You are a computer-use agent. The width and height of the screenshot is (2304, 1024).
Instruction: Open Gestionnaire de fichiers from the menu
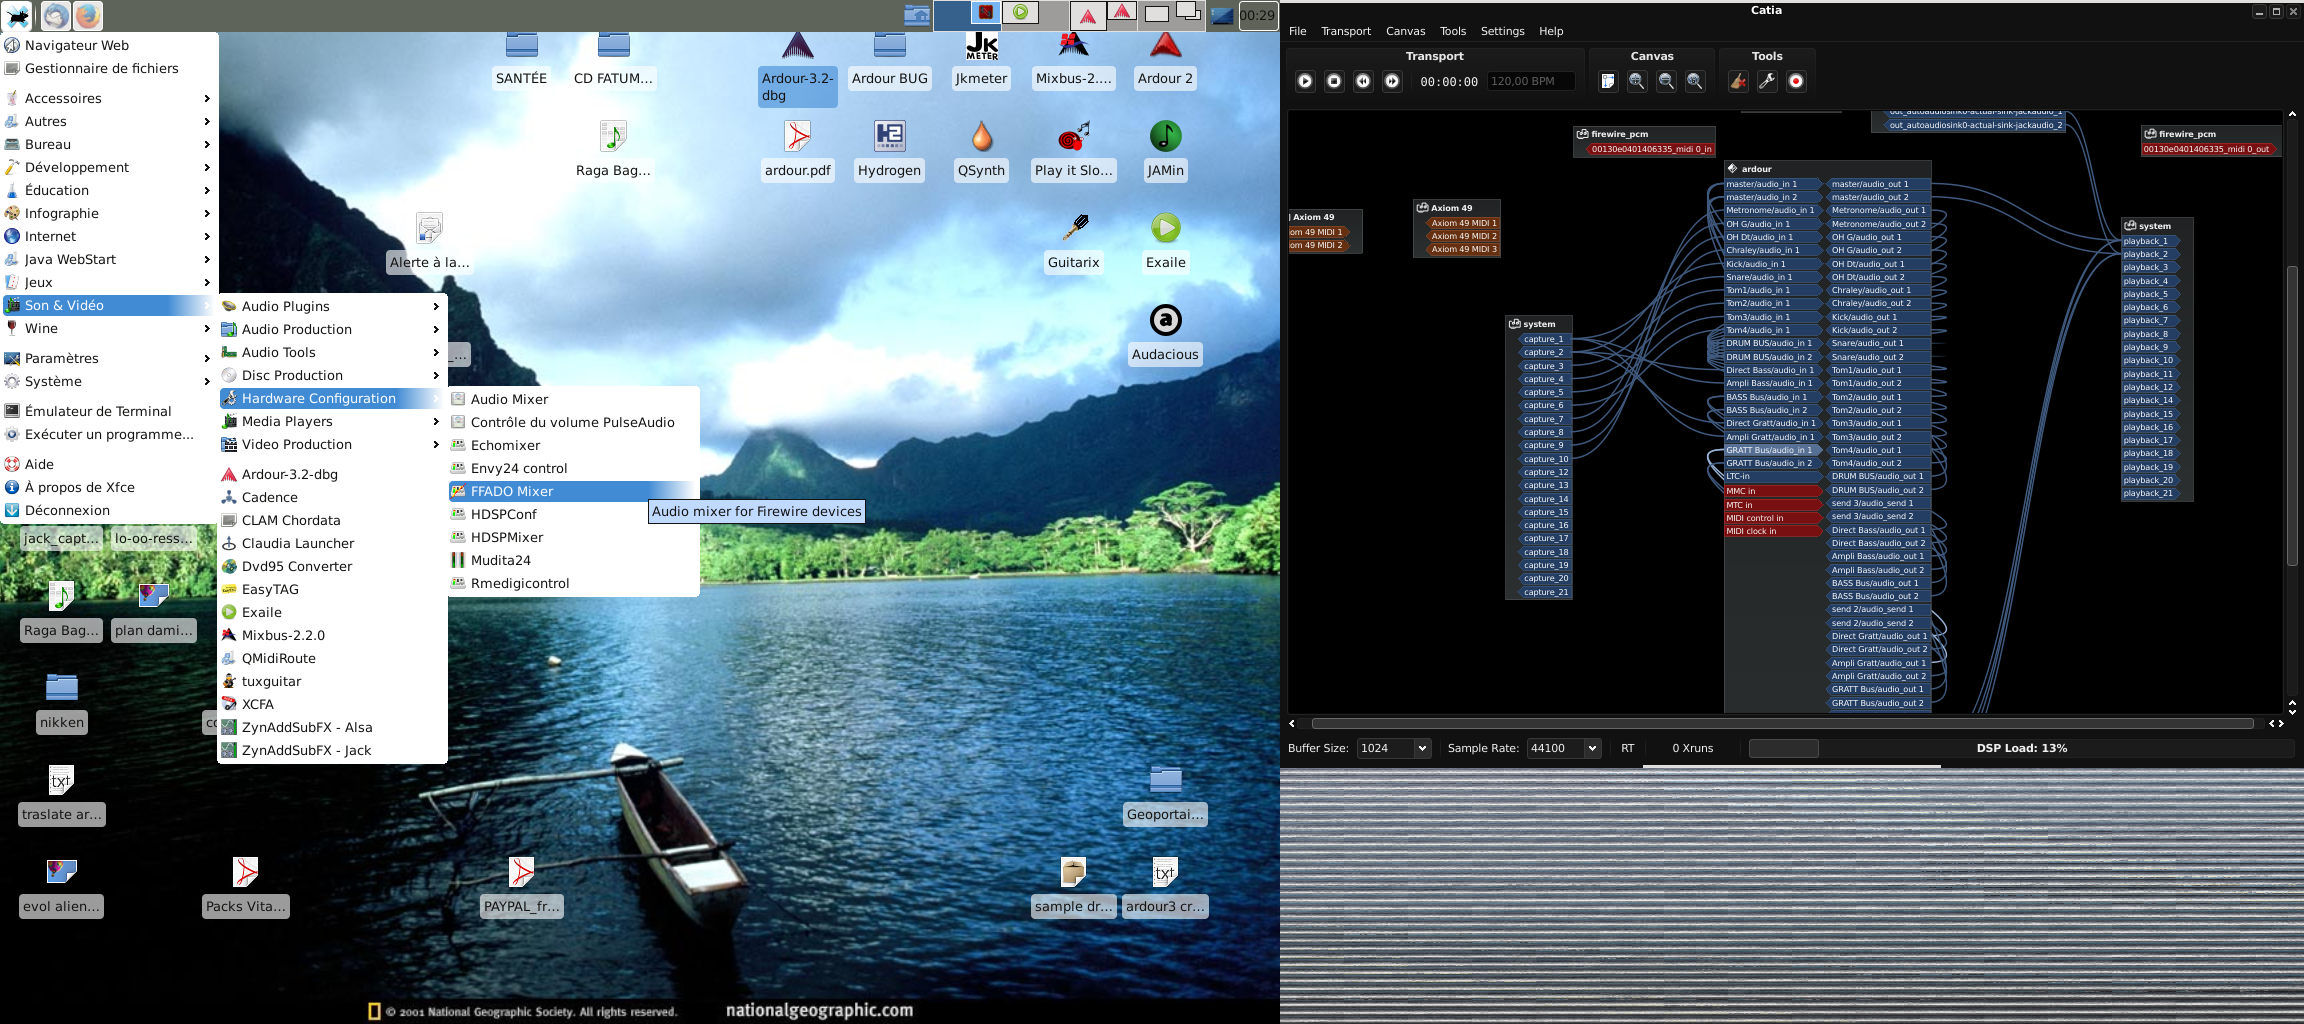tap(108, 68)
